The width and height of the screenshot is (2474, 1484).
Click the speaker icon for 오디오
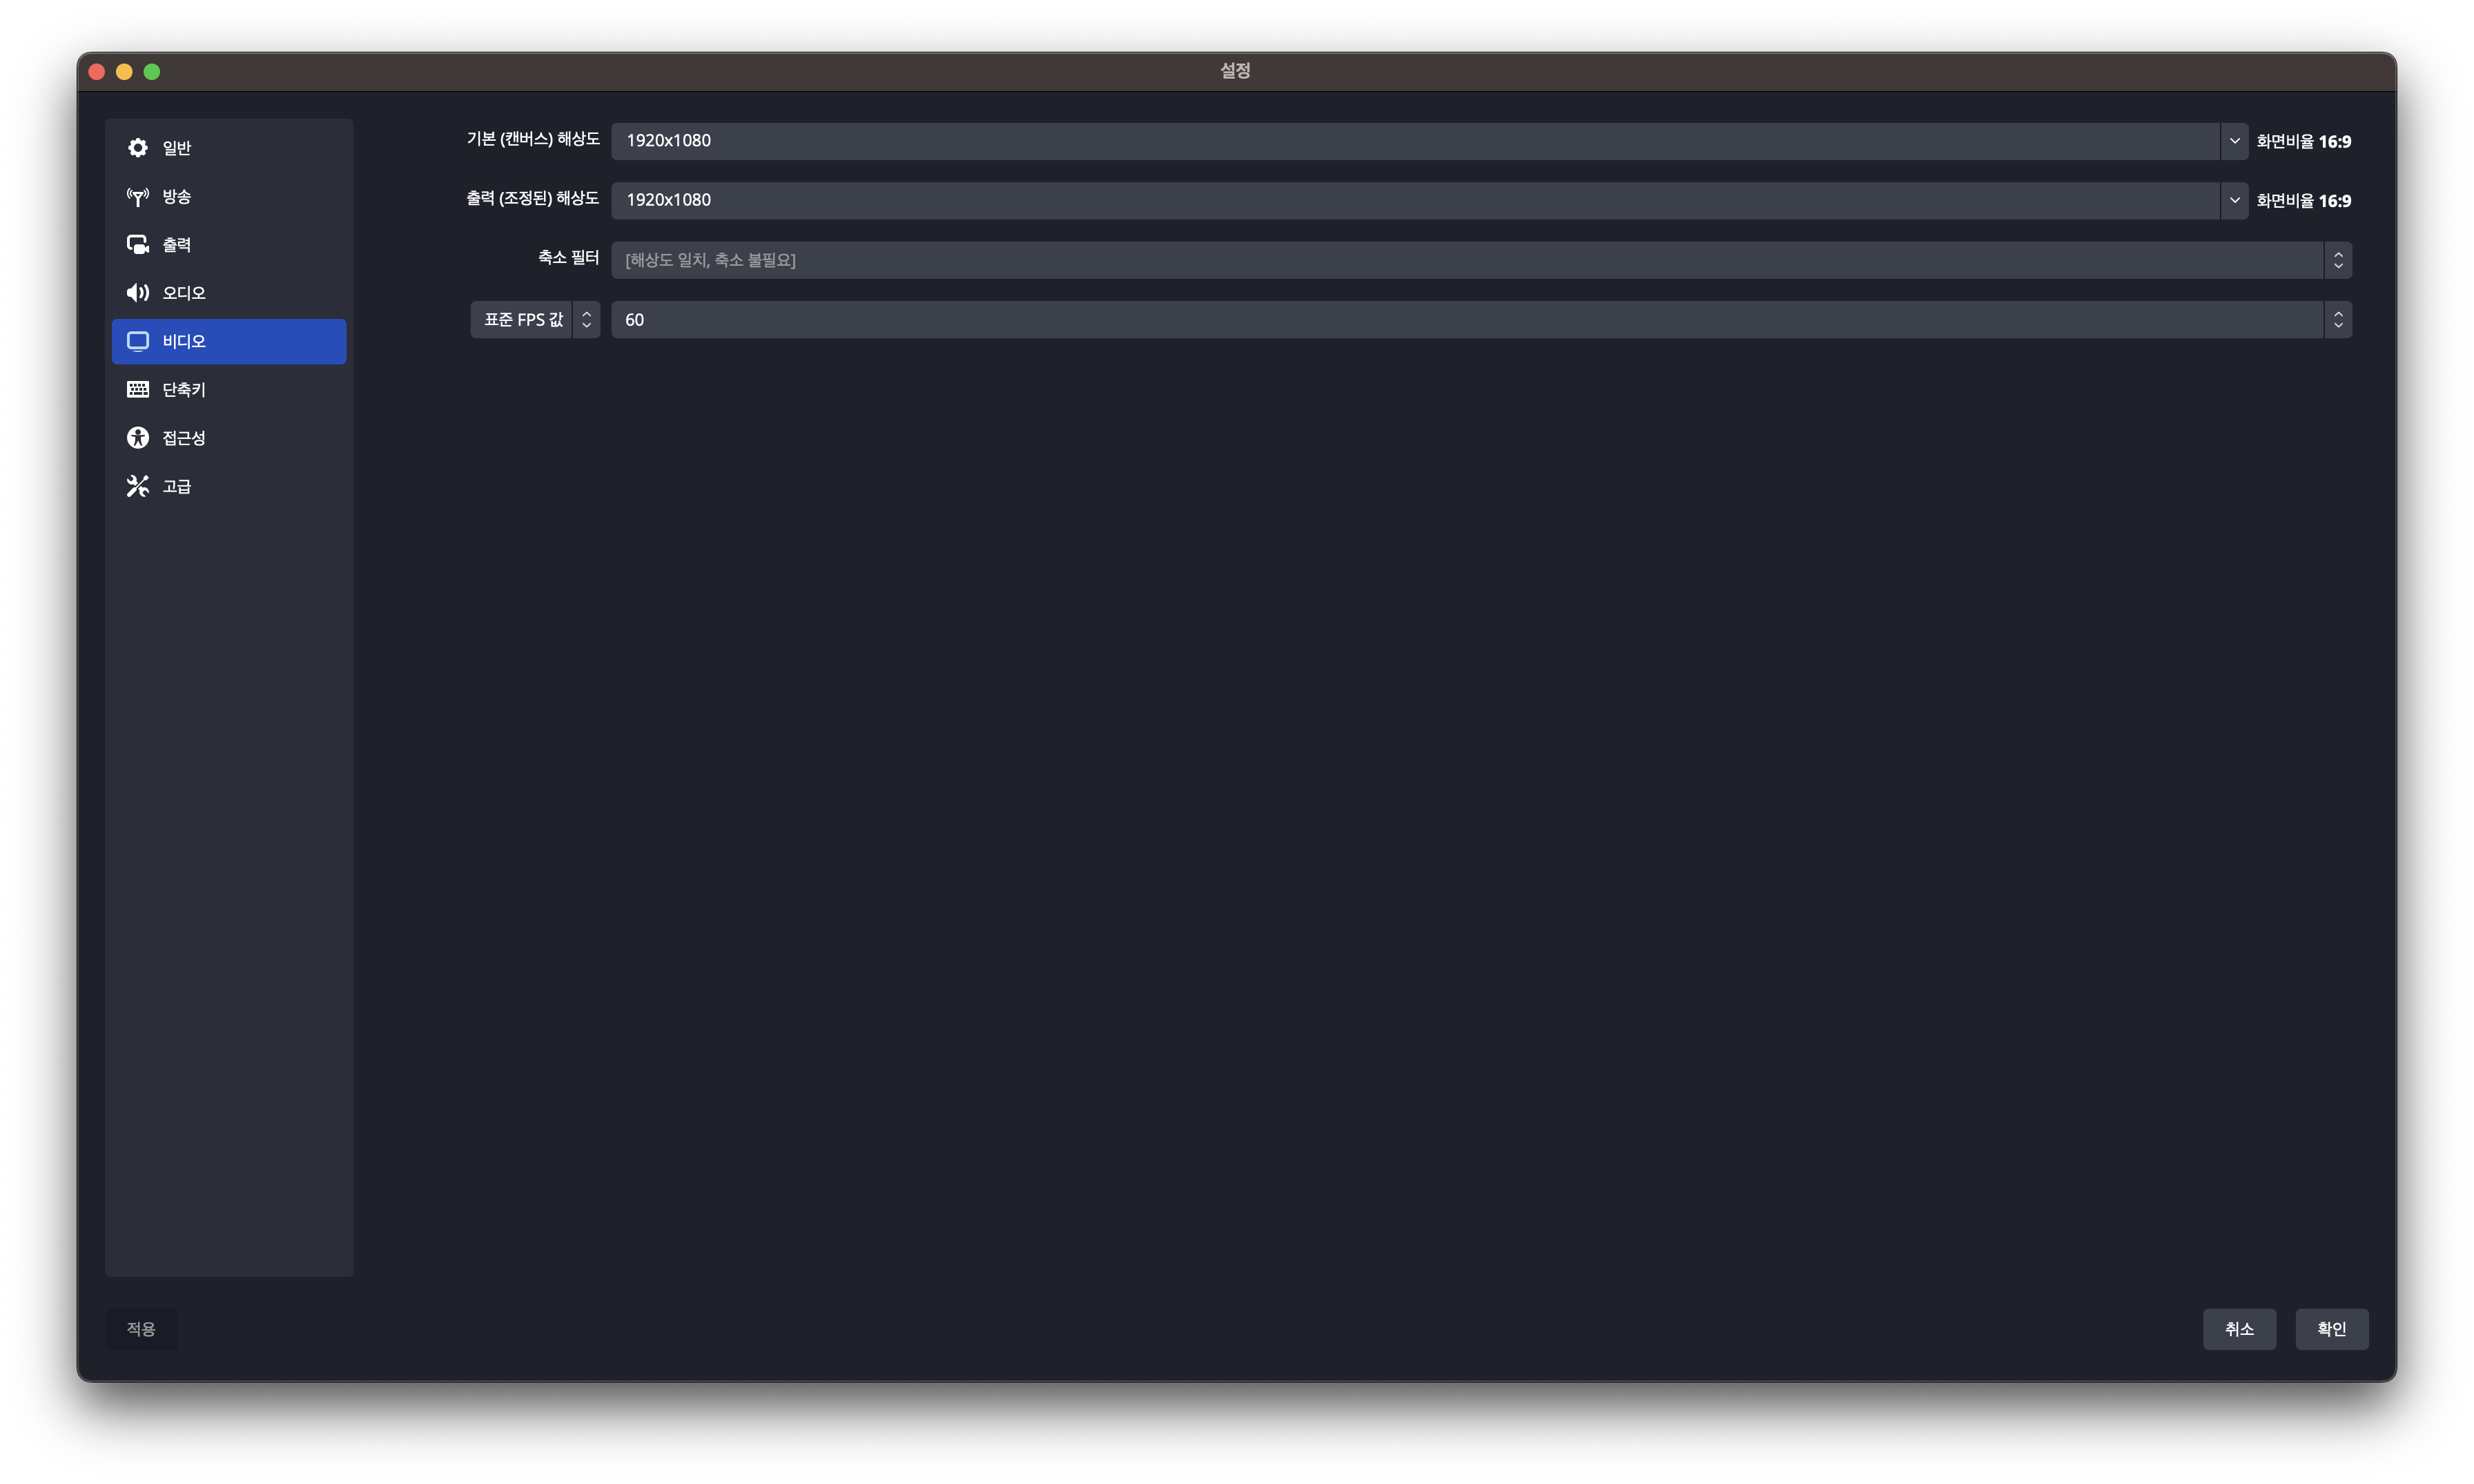tap(138, 293)
